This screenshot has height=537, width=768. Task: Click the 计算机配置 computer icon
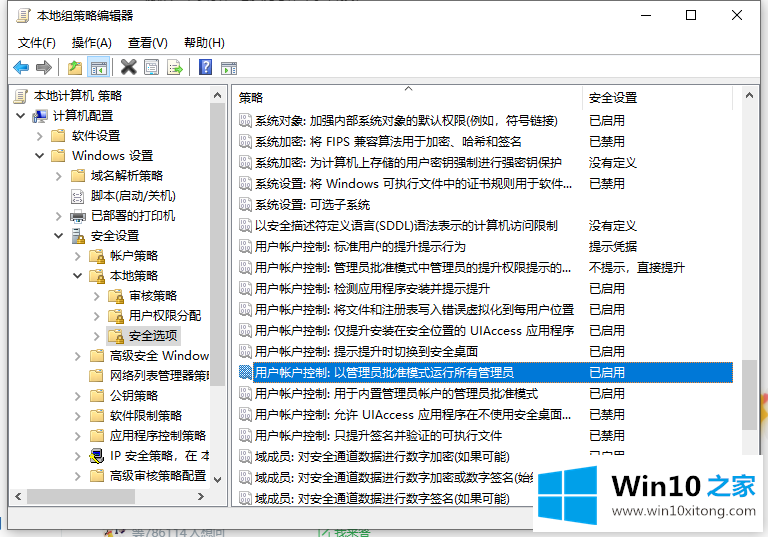40,116
